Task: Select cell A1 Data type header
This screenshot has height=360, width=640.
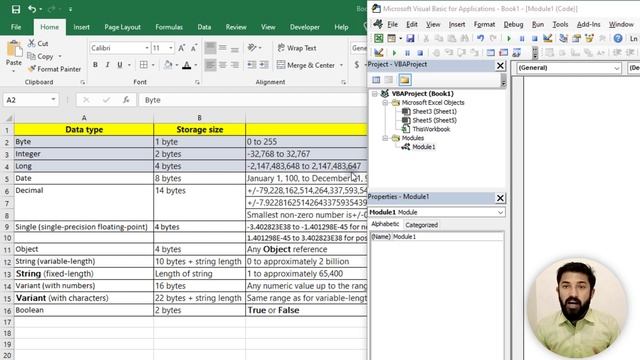Action: pyautogui.click(x=84, y=130)
